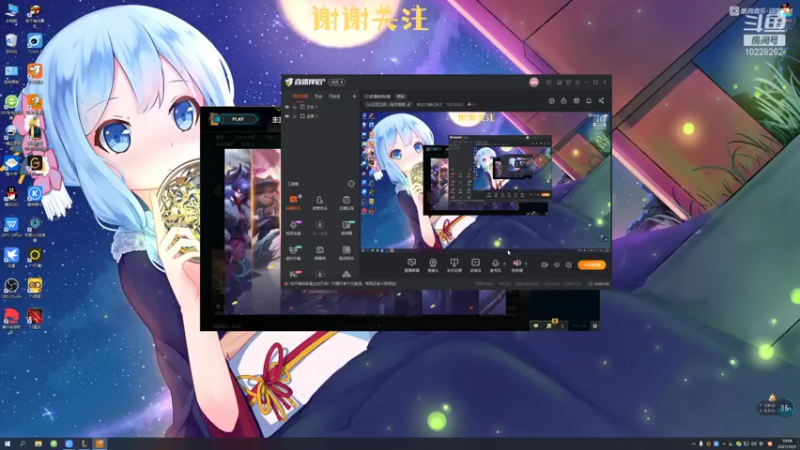Open File Explorer from the taskbar

point(38,444)
